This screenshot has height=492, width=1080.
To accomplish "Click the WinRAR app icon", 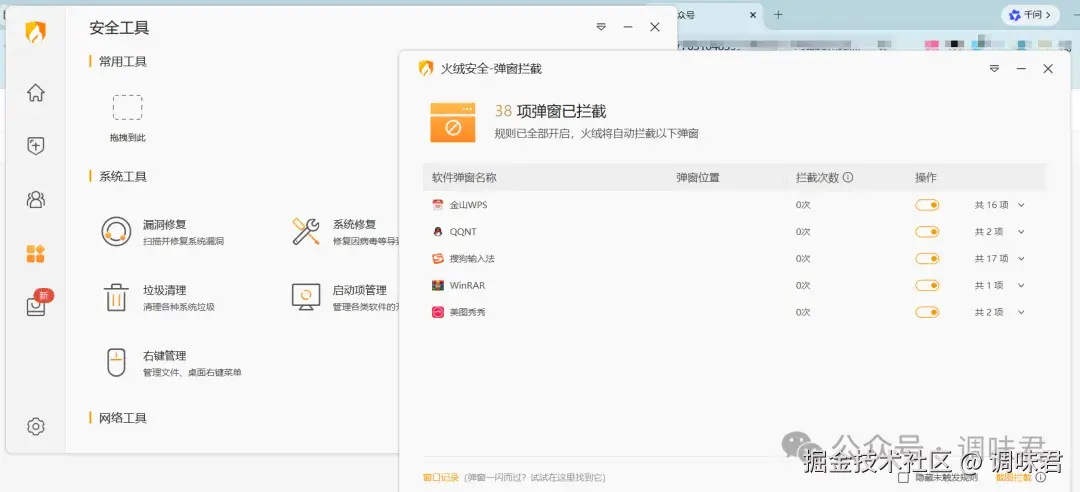I will [x=437, y=285].
